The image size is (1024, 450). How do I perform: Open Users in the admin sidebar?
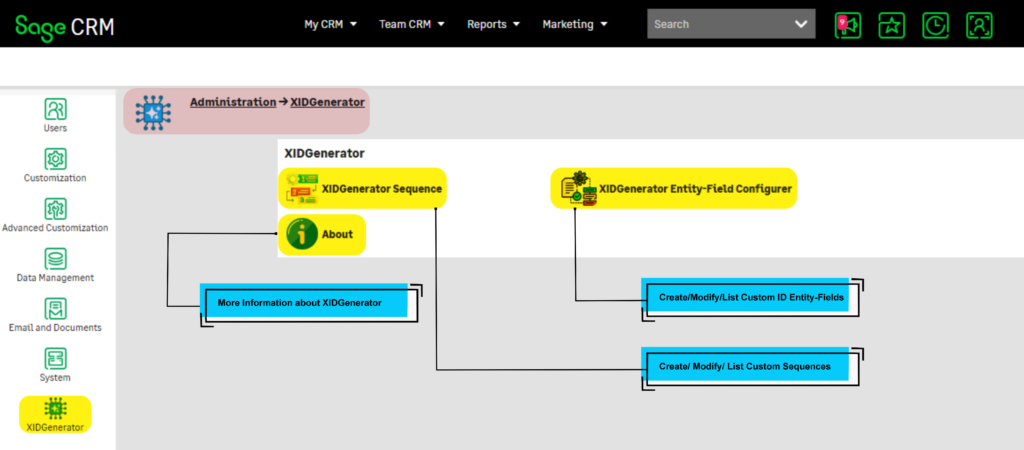56,109
